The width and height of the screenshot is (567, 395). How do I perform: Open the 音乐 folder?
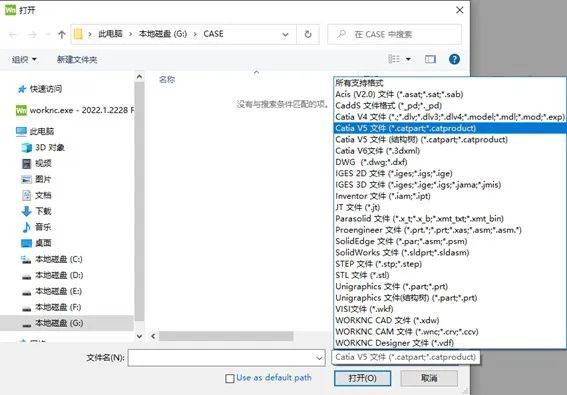(x=37, y=227)
